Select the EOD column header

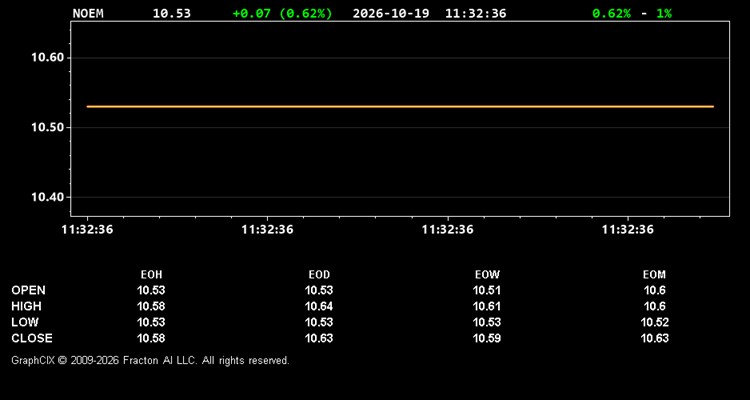[319, 275]
